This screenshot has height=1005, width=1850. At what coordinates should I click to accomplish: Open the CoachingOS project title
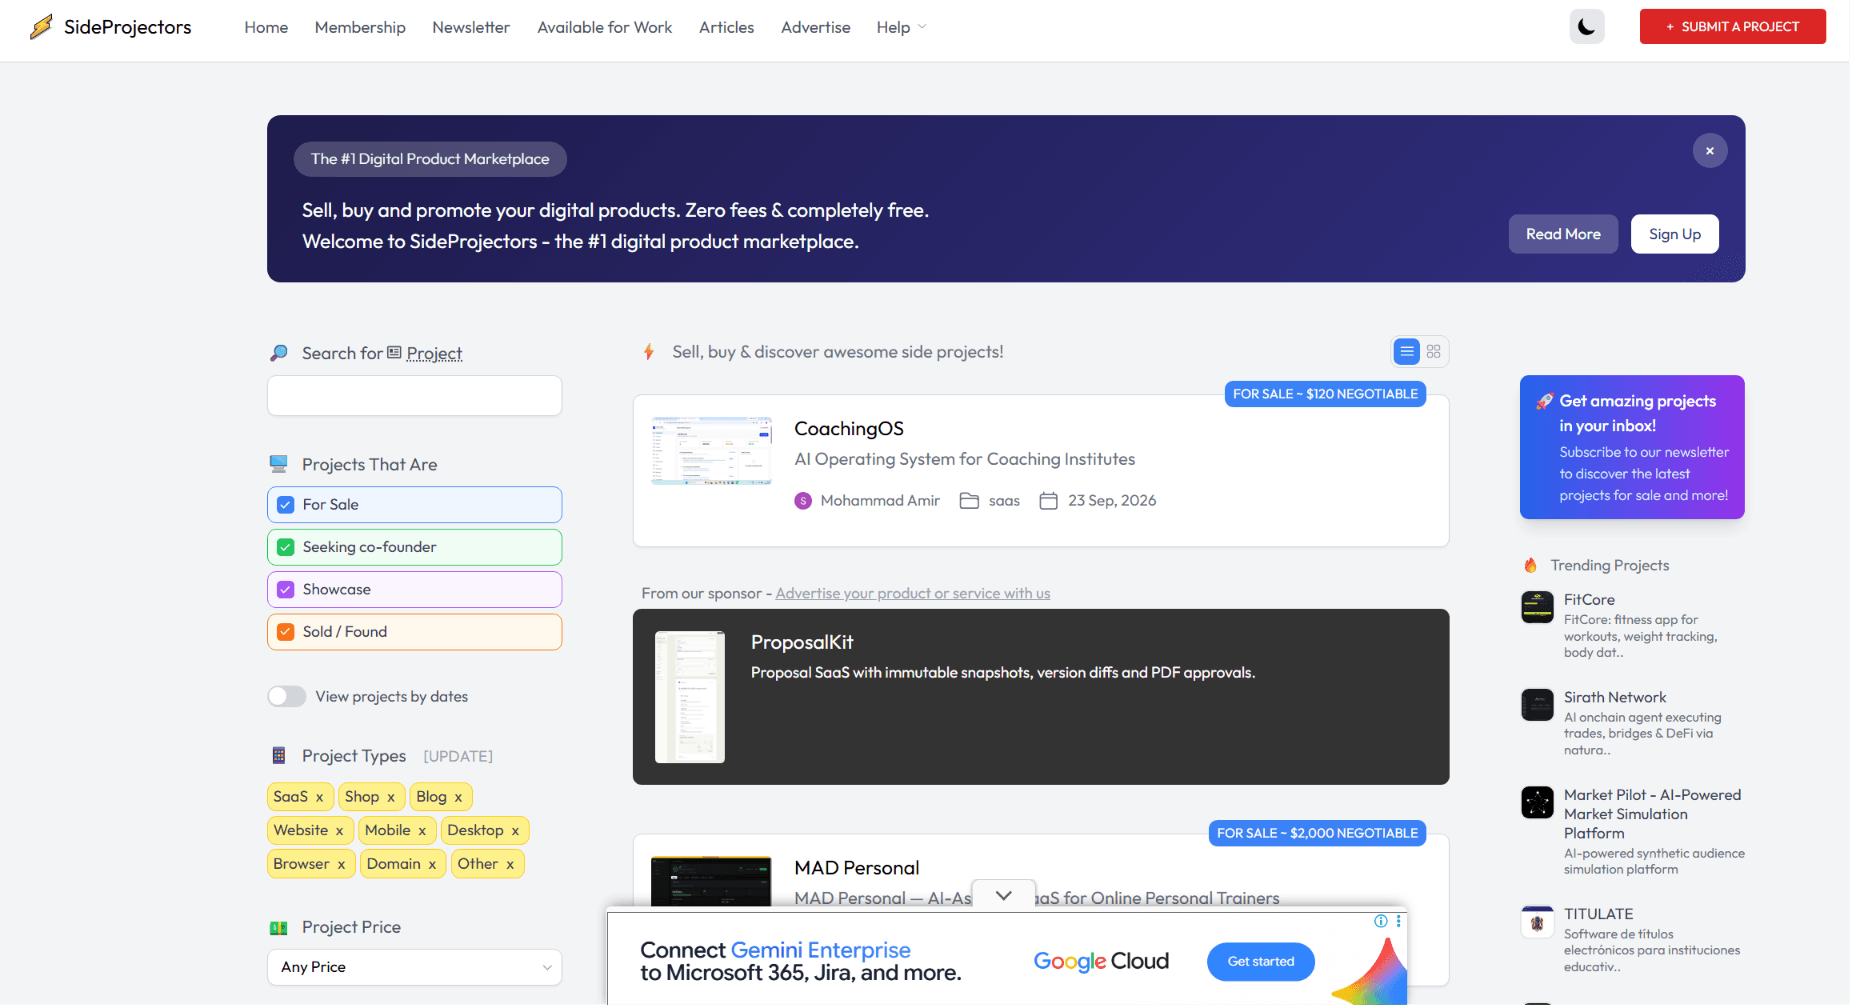[849, 429]
